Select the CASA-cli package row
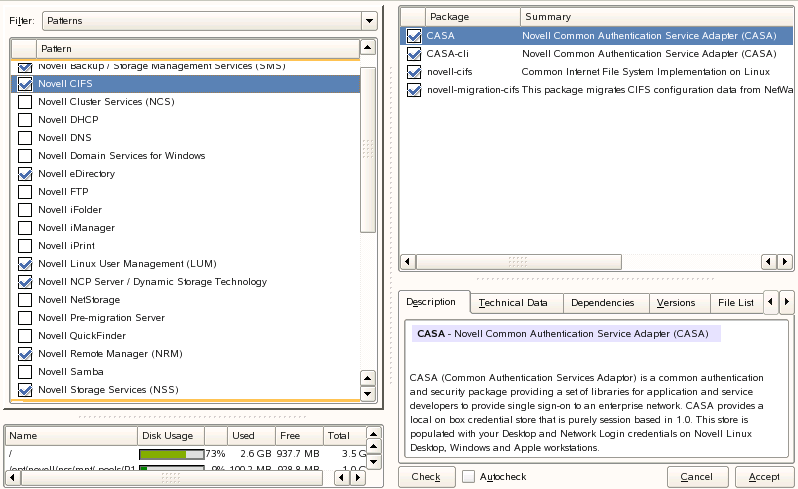Viewport: 798px width, 489px height. (x=596, y=54)
